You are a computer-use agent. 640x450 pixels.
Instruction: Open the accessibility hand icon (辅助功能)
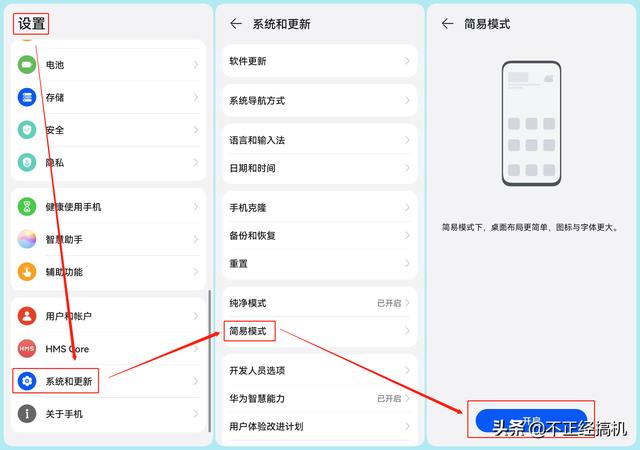(27, 272)
